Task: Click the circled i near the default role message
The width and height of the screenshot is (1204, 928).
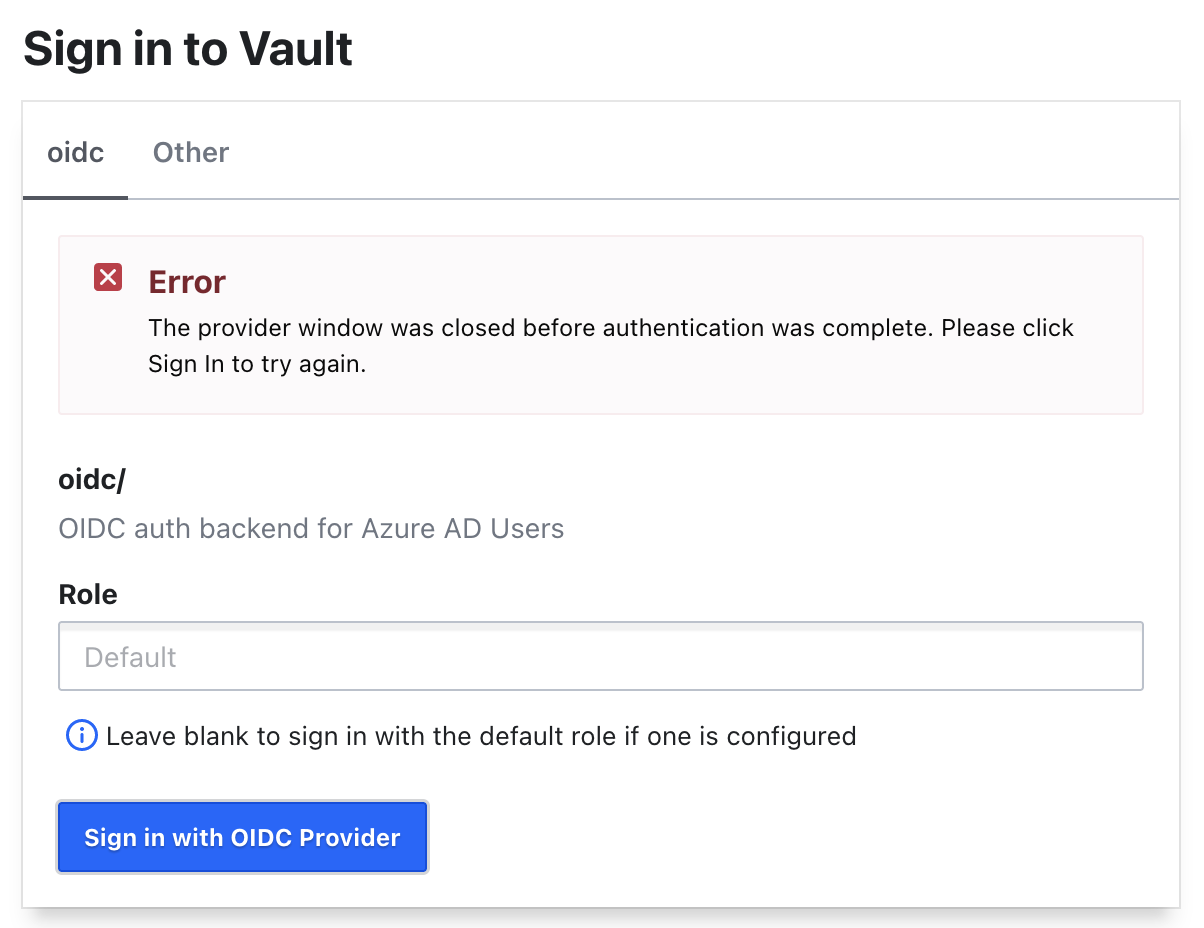Action: 80,736
